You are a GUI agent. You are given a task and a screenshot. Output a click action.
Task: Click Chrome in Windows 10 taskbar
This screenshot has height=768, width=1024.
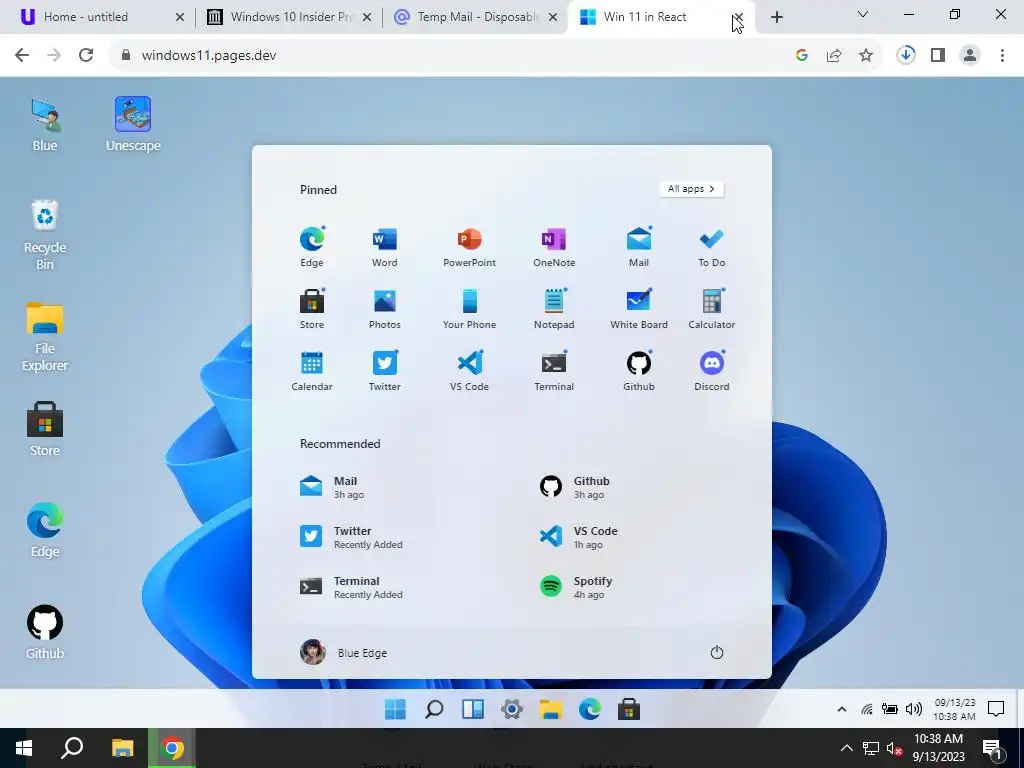click(172, 748)
